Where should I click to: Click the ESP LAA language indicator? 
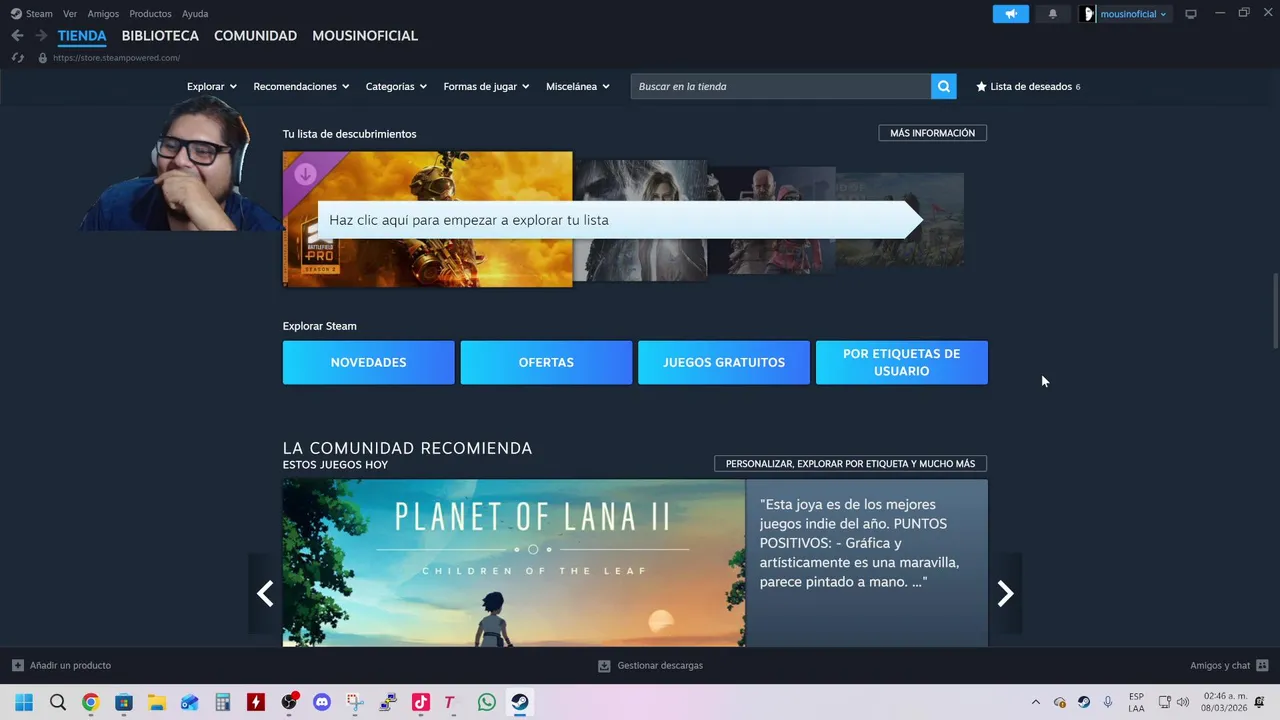point(1137,702)
